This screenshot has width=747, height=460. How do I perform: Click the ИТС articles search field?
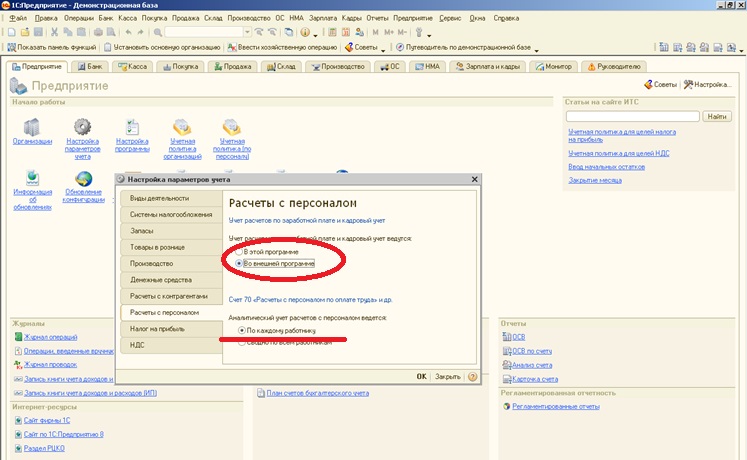633,116
